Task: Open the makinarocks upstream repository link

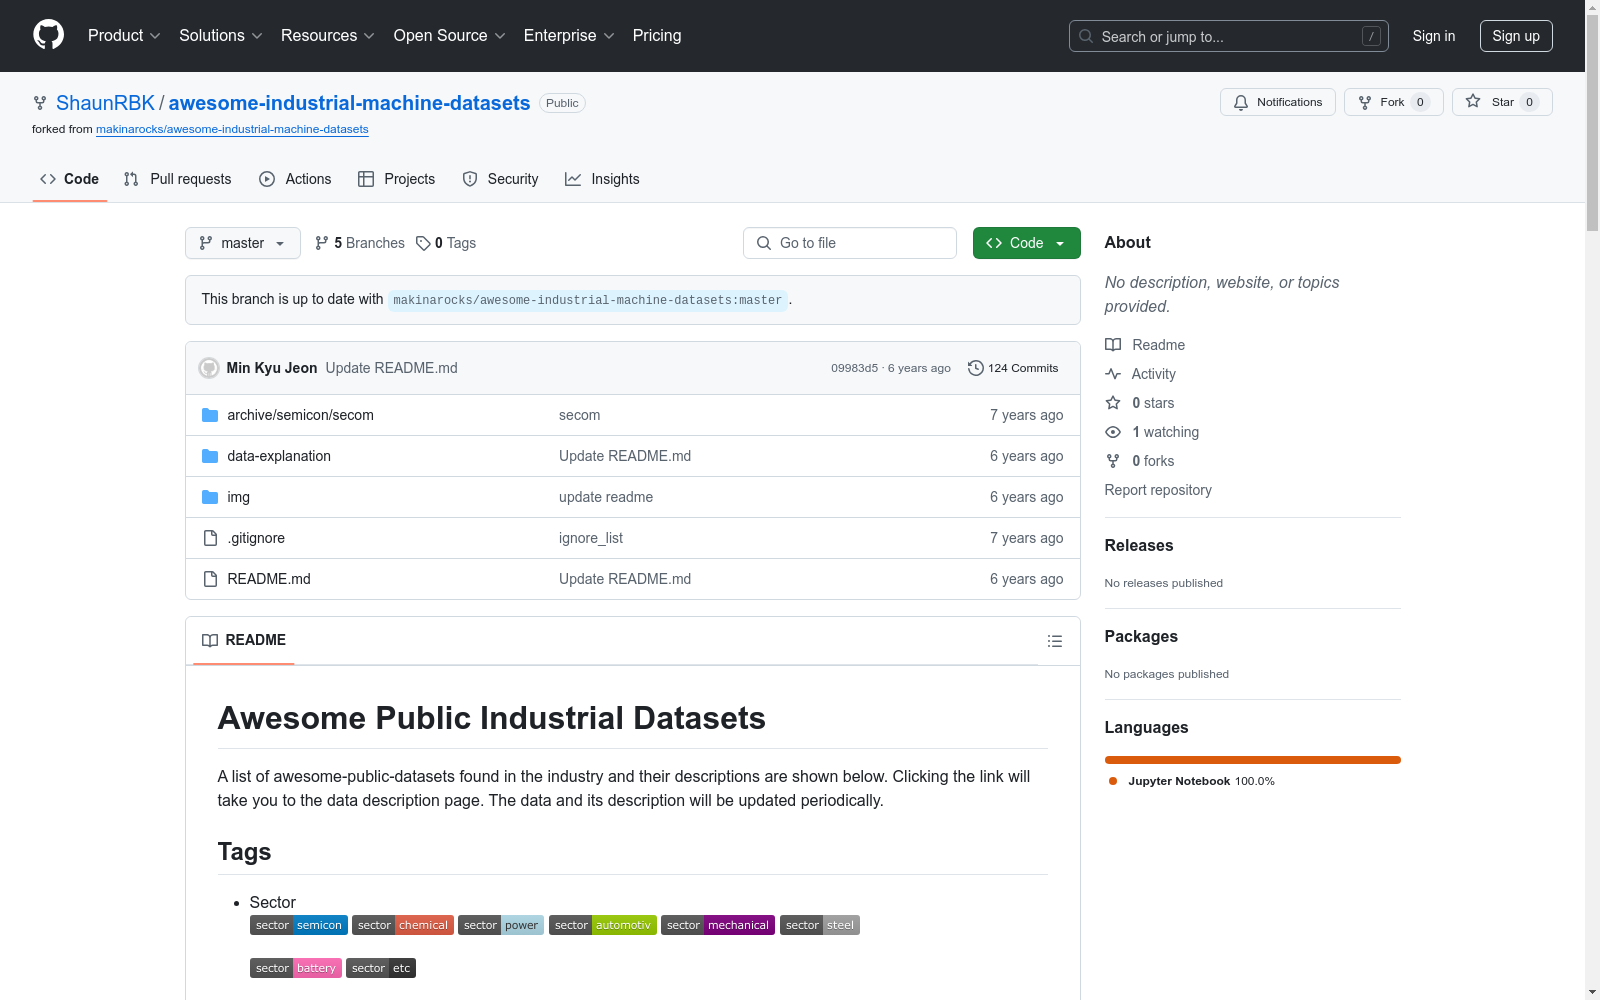Action: tap(232, 129)
